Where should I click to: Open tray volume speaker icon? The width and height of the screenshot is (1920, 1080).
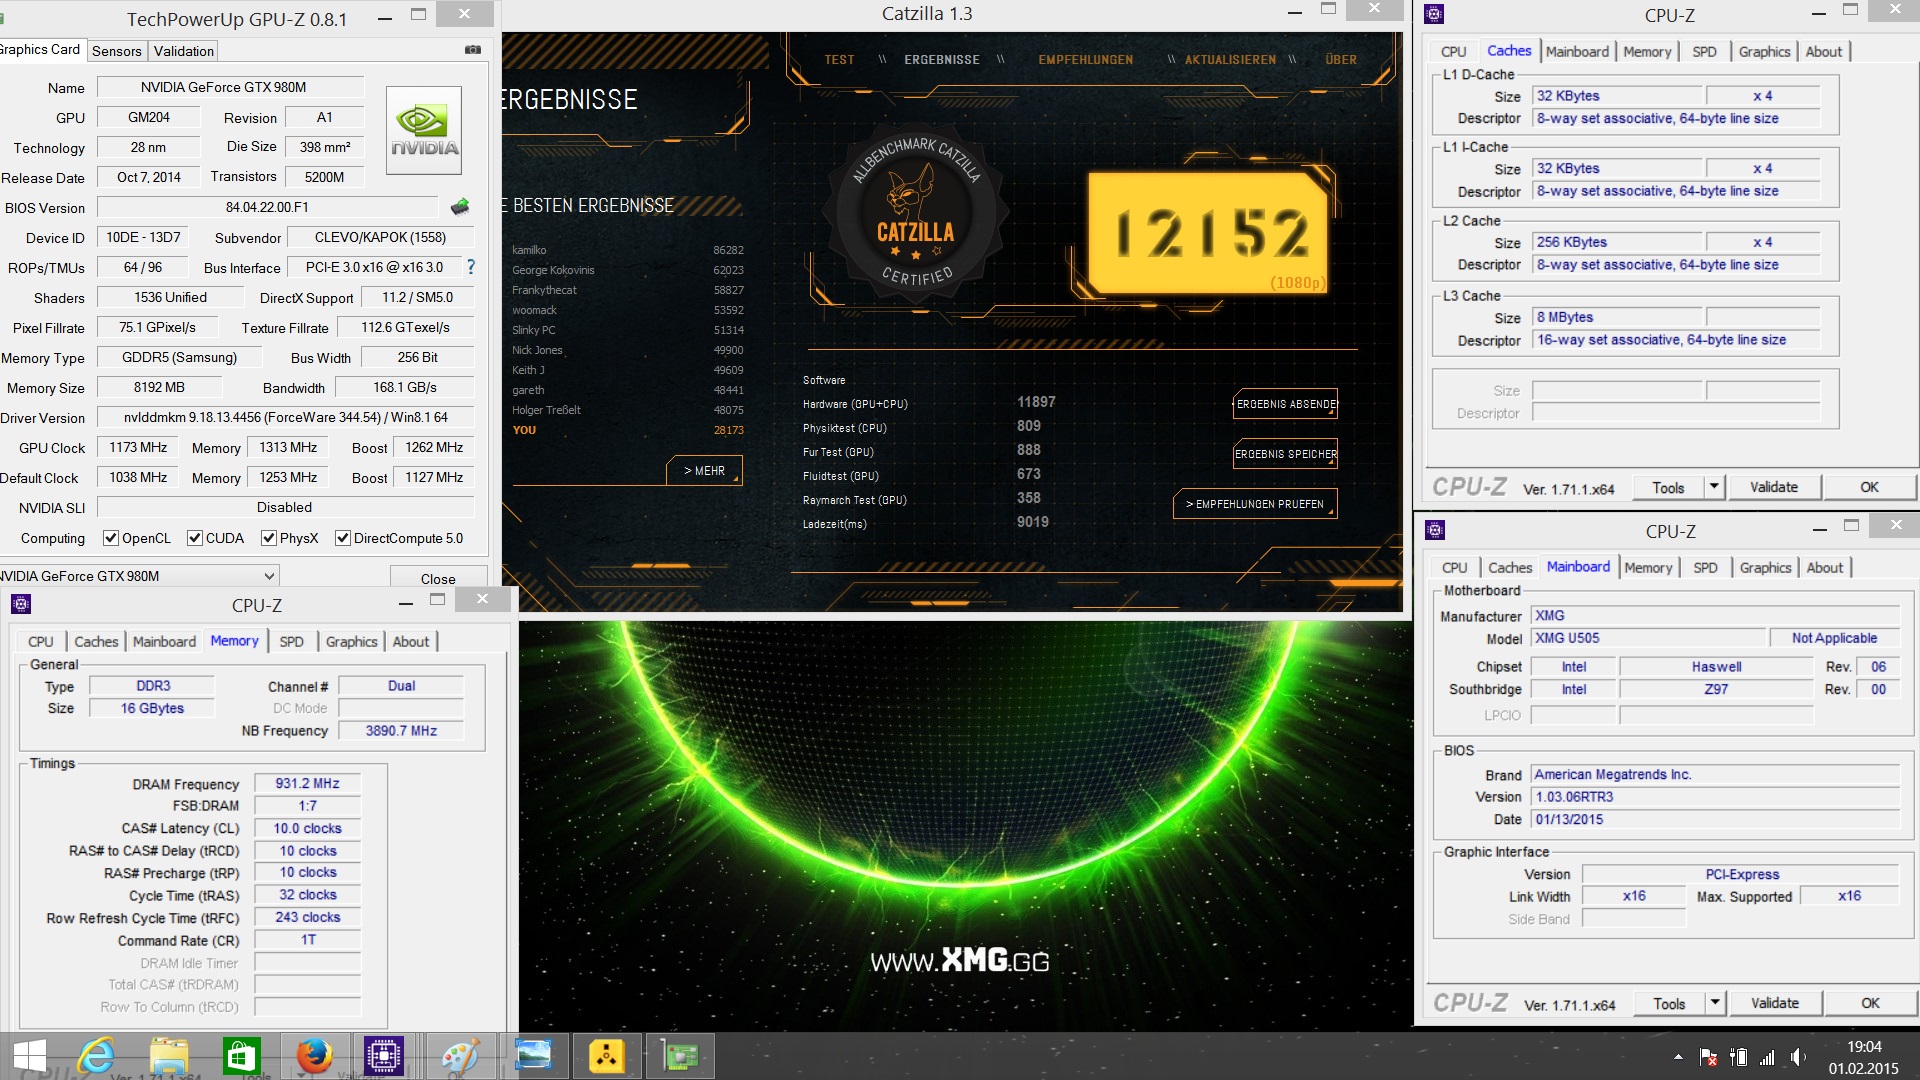coord(1797,1057)
